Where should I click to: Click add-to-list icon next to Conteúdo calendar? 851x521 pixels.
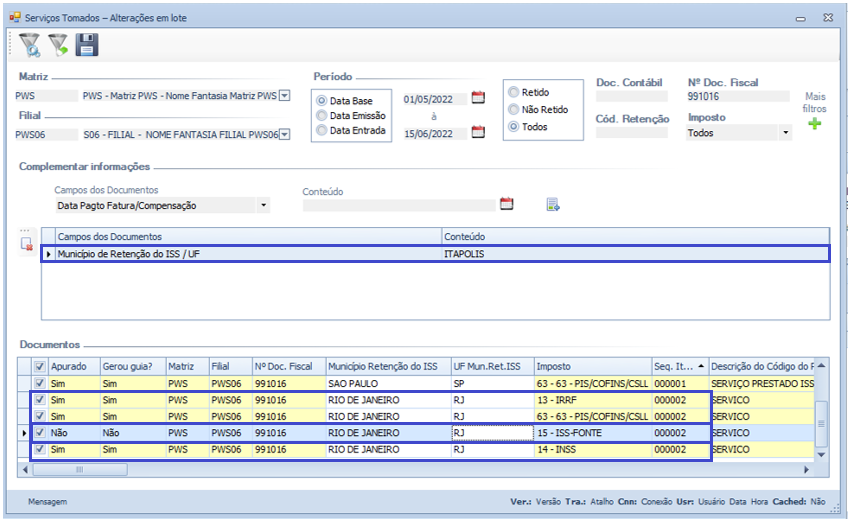(x=552, y=204)
